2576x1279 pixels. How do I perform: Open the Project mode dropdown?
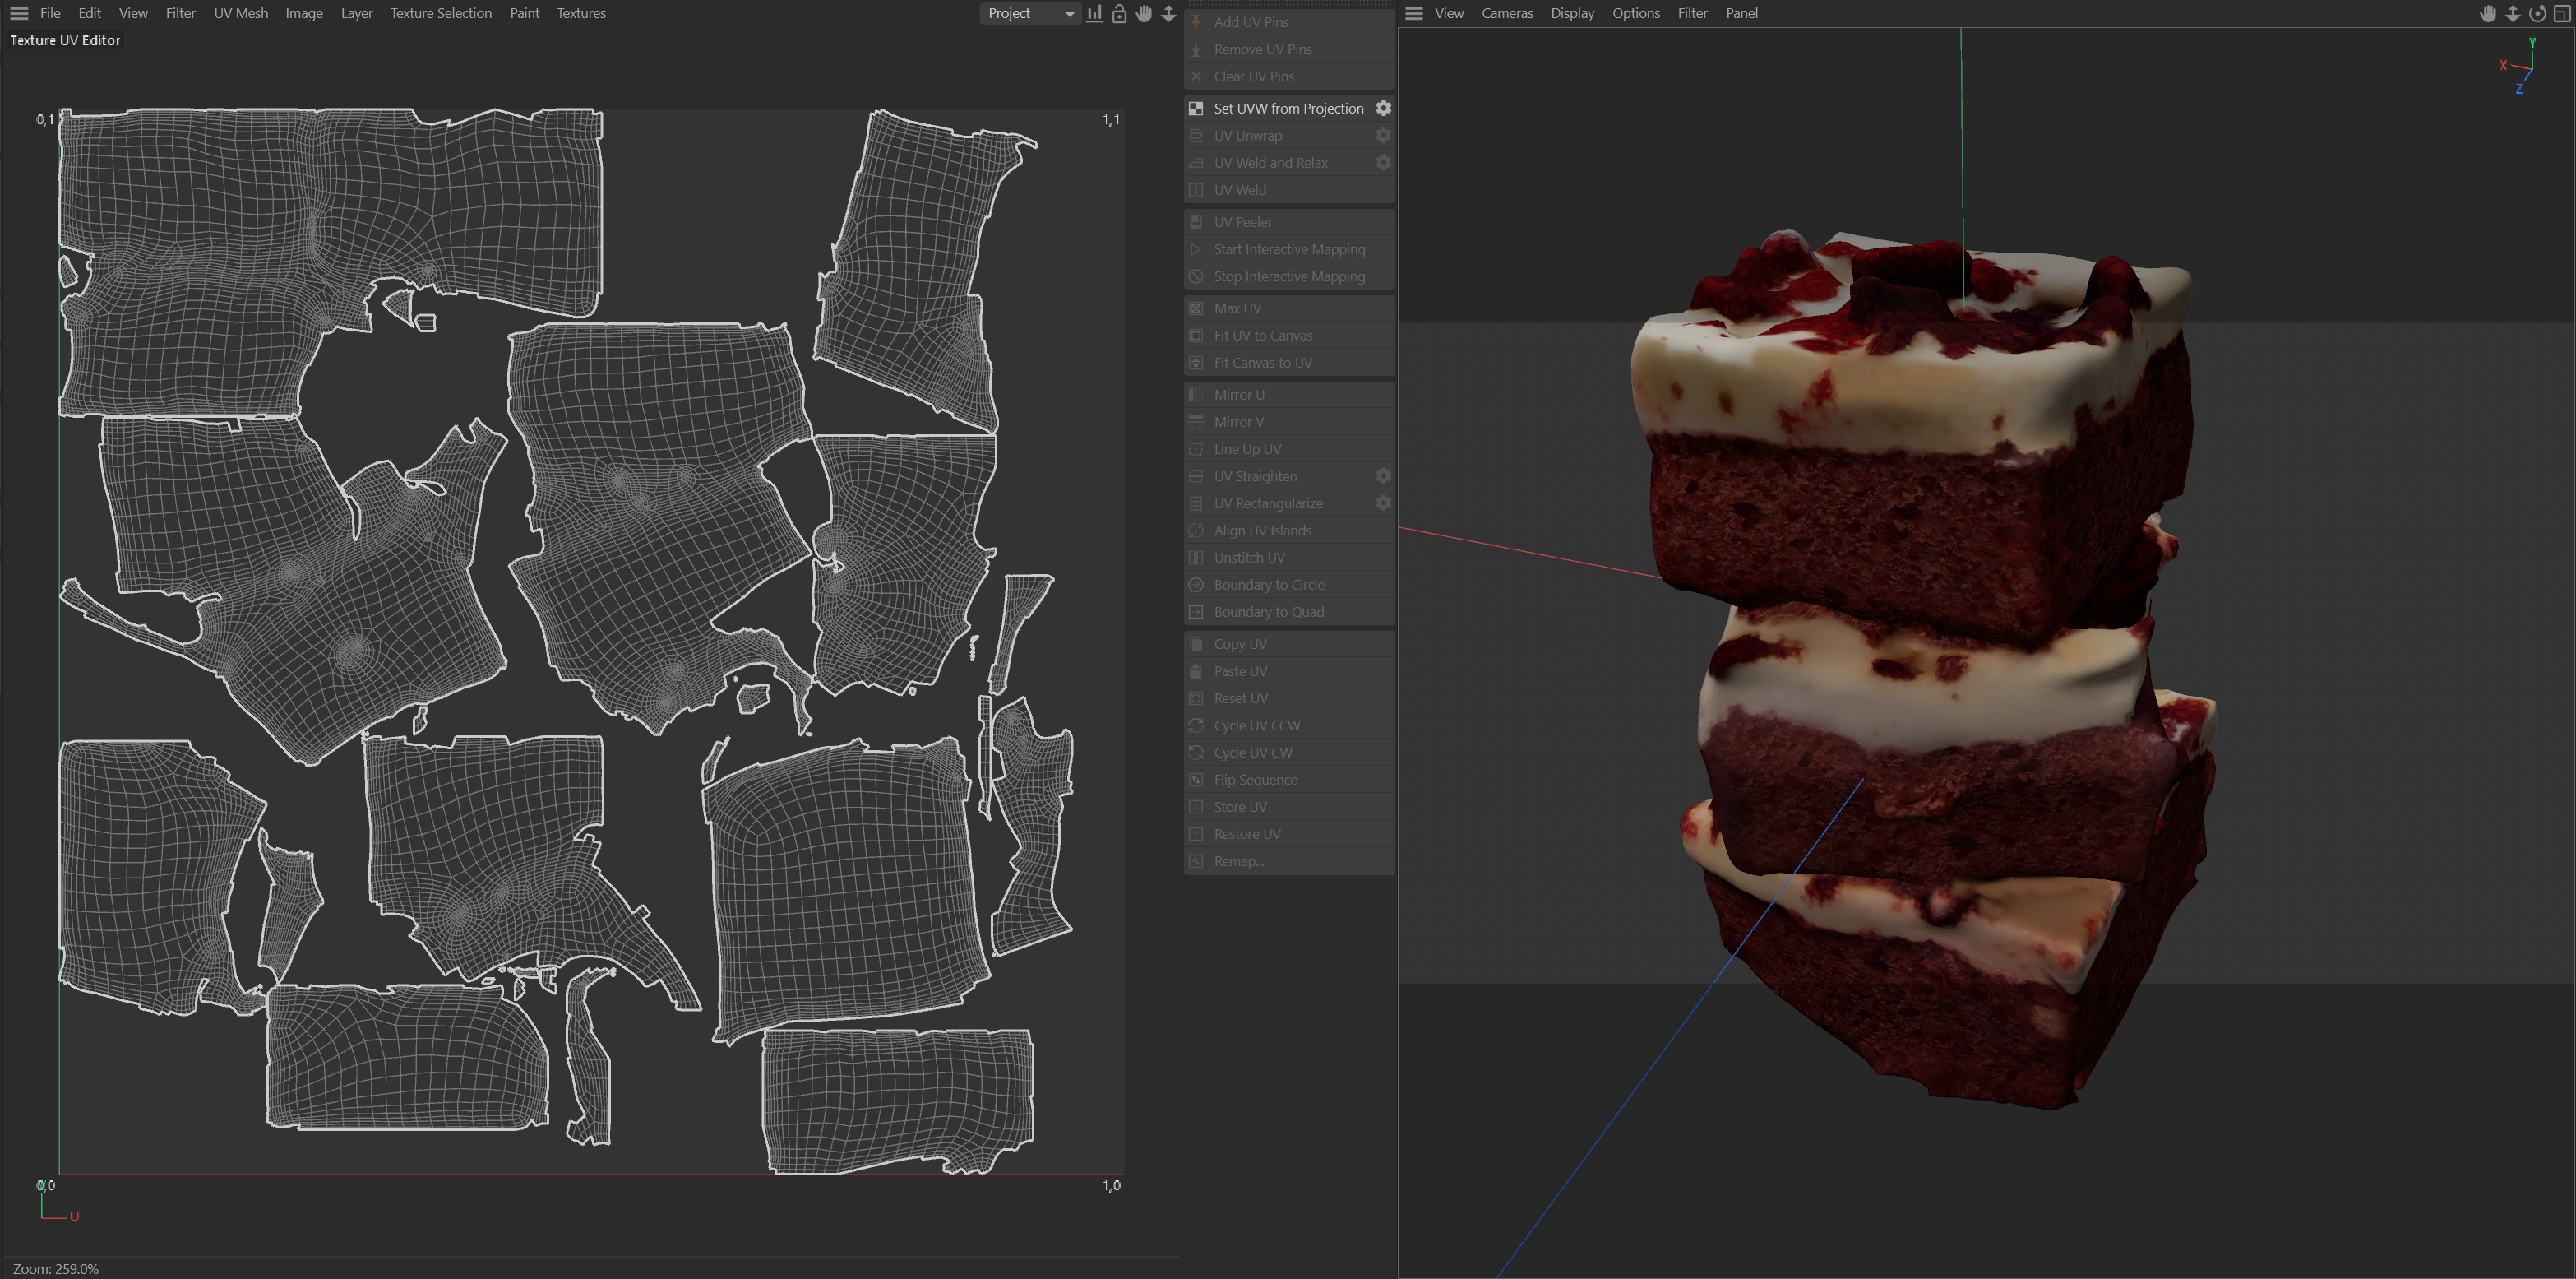click(x=1029, y=13)
